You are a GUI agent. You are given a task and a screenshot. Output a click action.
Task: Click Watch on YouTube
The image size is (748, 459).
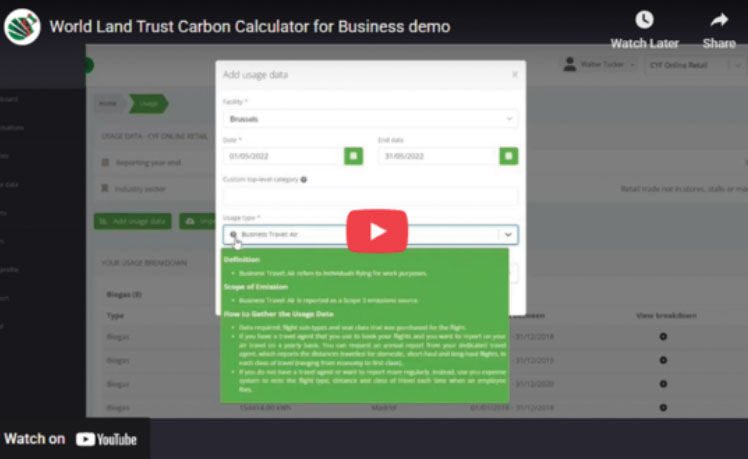[x=71, y=439]
